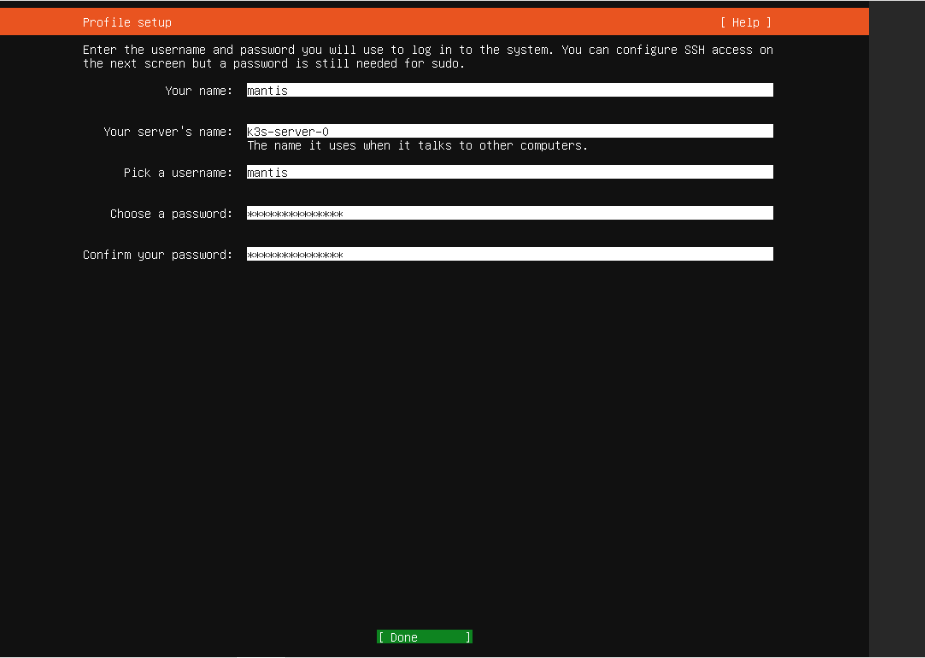Click the opening bracket of the Help button
The width and height of the screenshot is (925, 658).
(723, 22)
